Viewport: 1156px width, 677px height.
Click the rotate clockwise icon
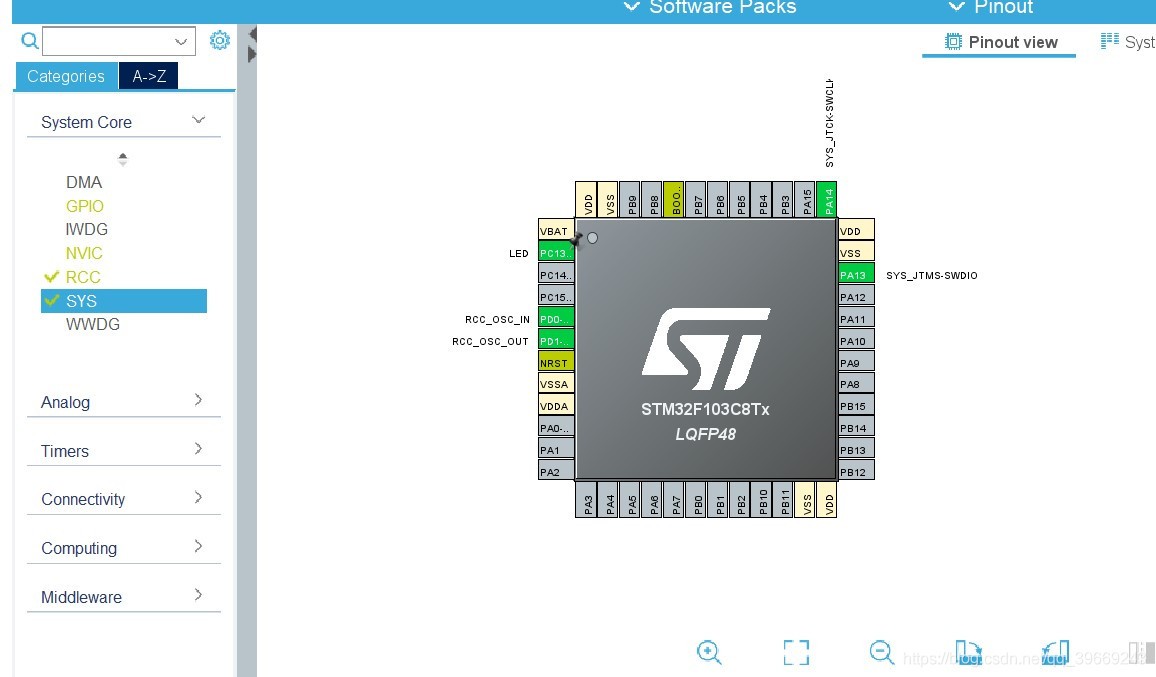tap(968, 652)
